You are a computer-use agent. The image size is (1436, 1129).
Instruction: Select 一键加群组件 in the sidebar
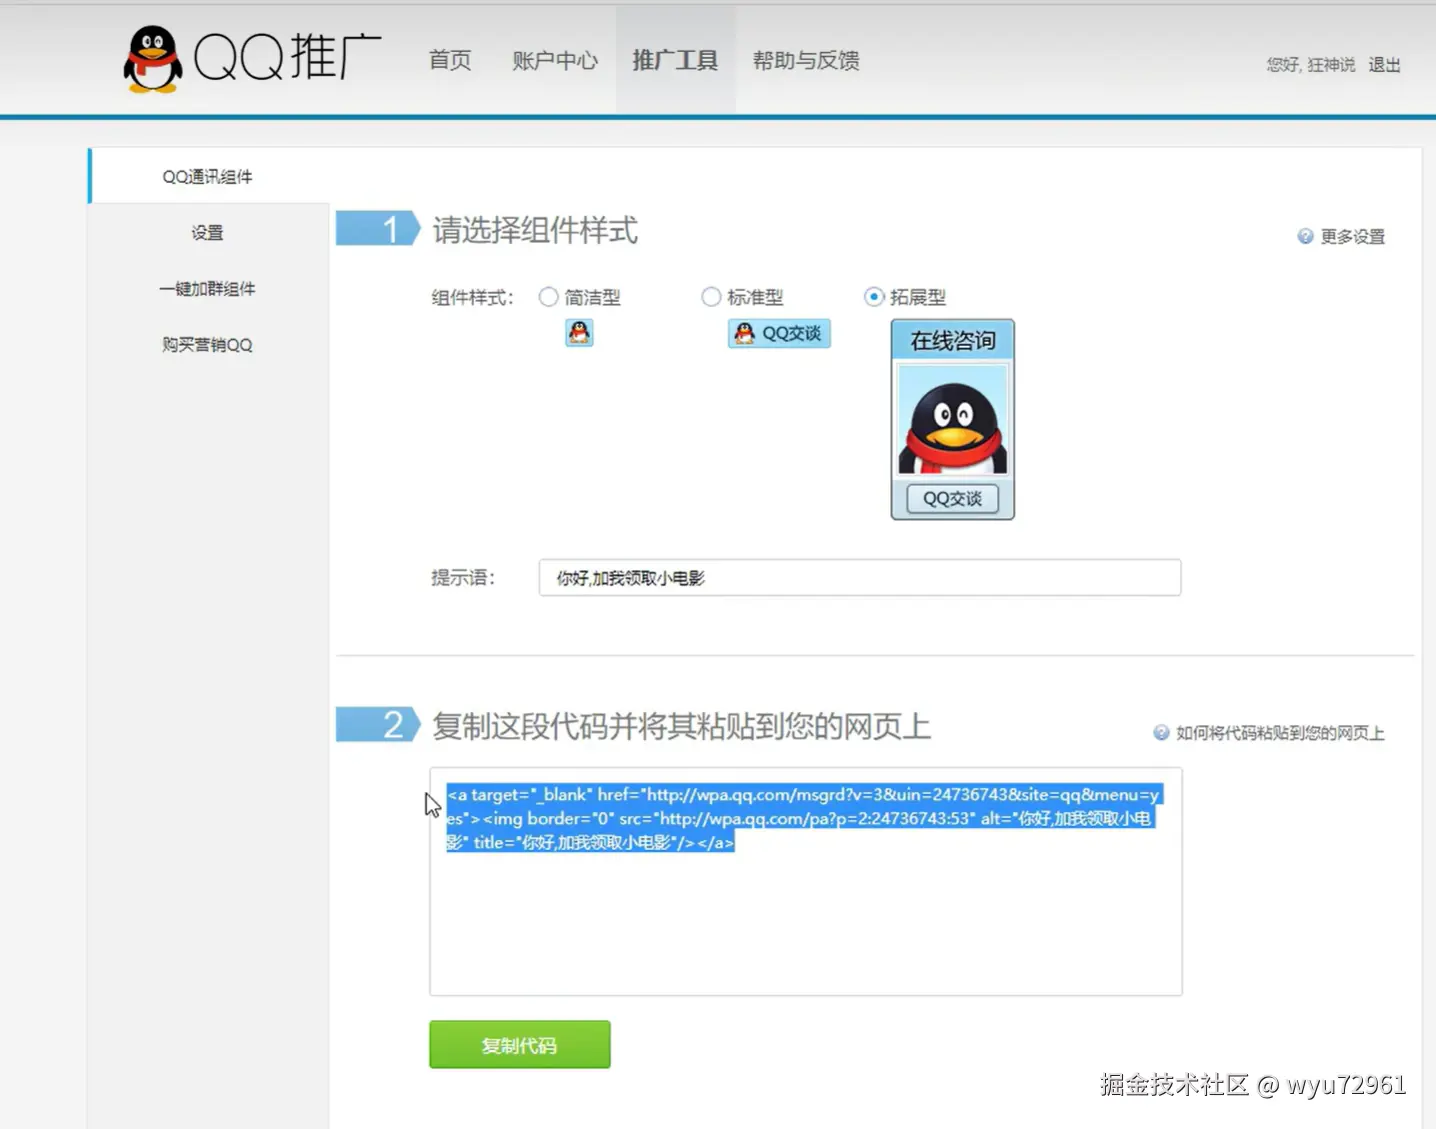click(x=208, y=289)
